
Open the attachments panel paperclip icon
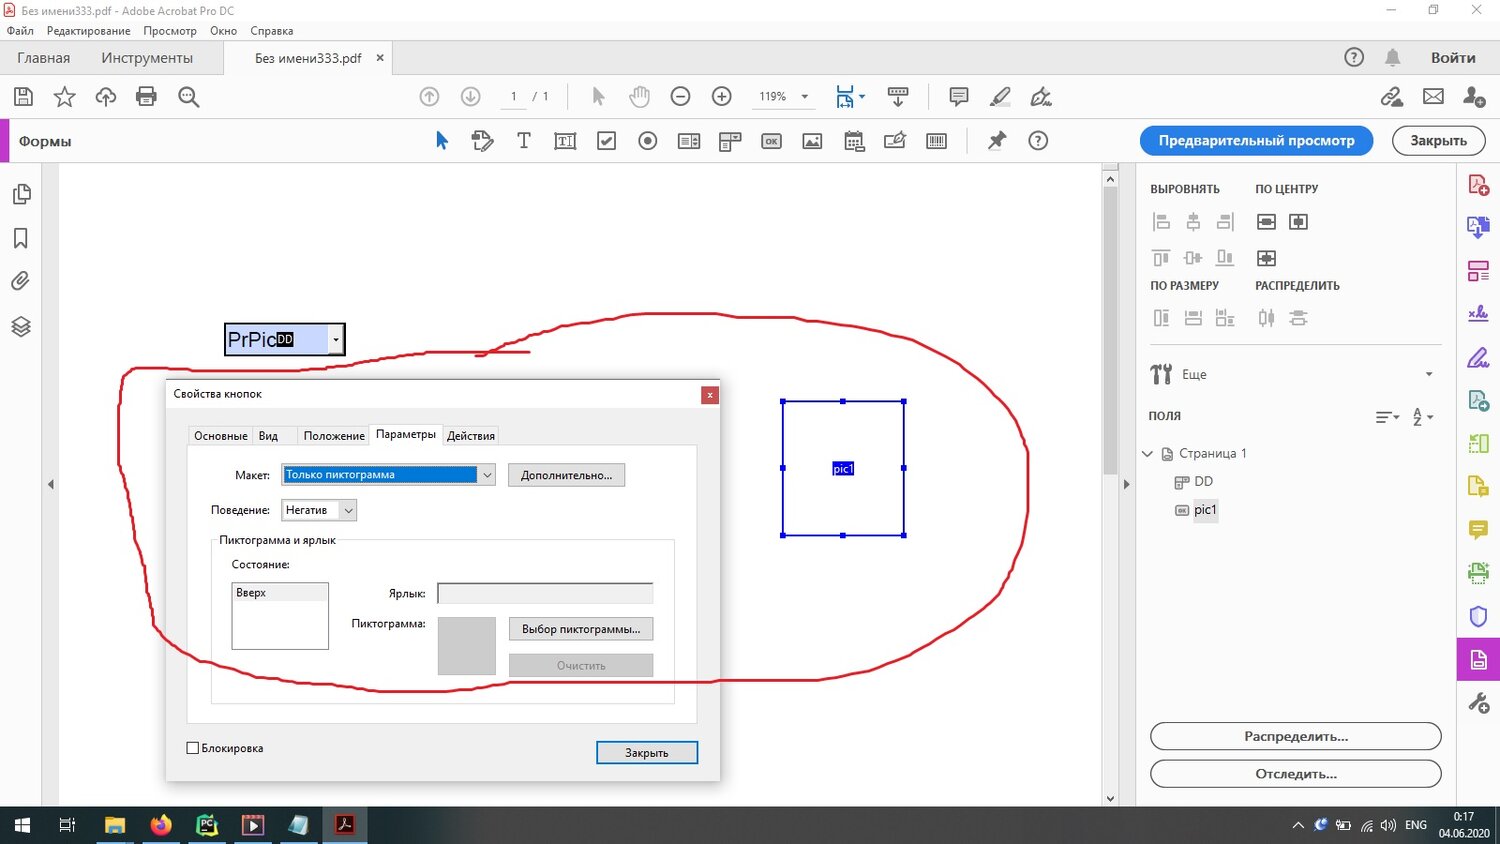pyautogui.click(x=21, y=282)
